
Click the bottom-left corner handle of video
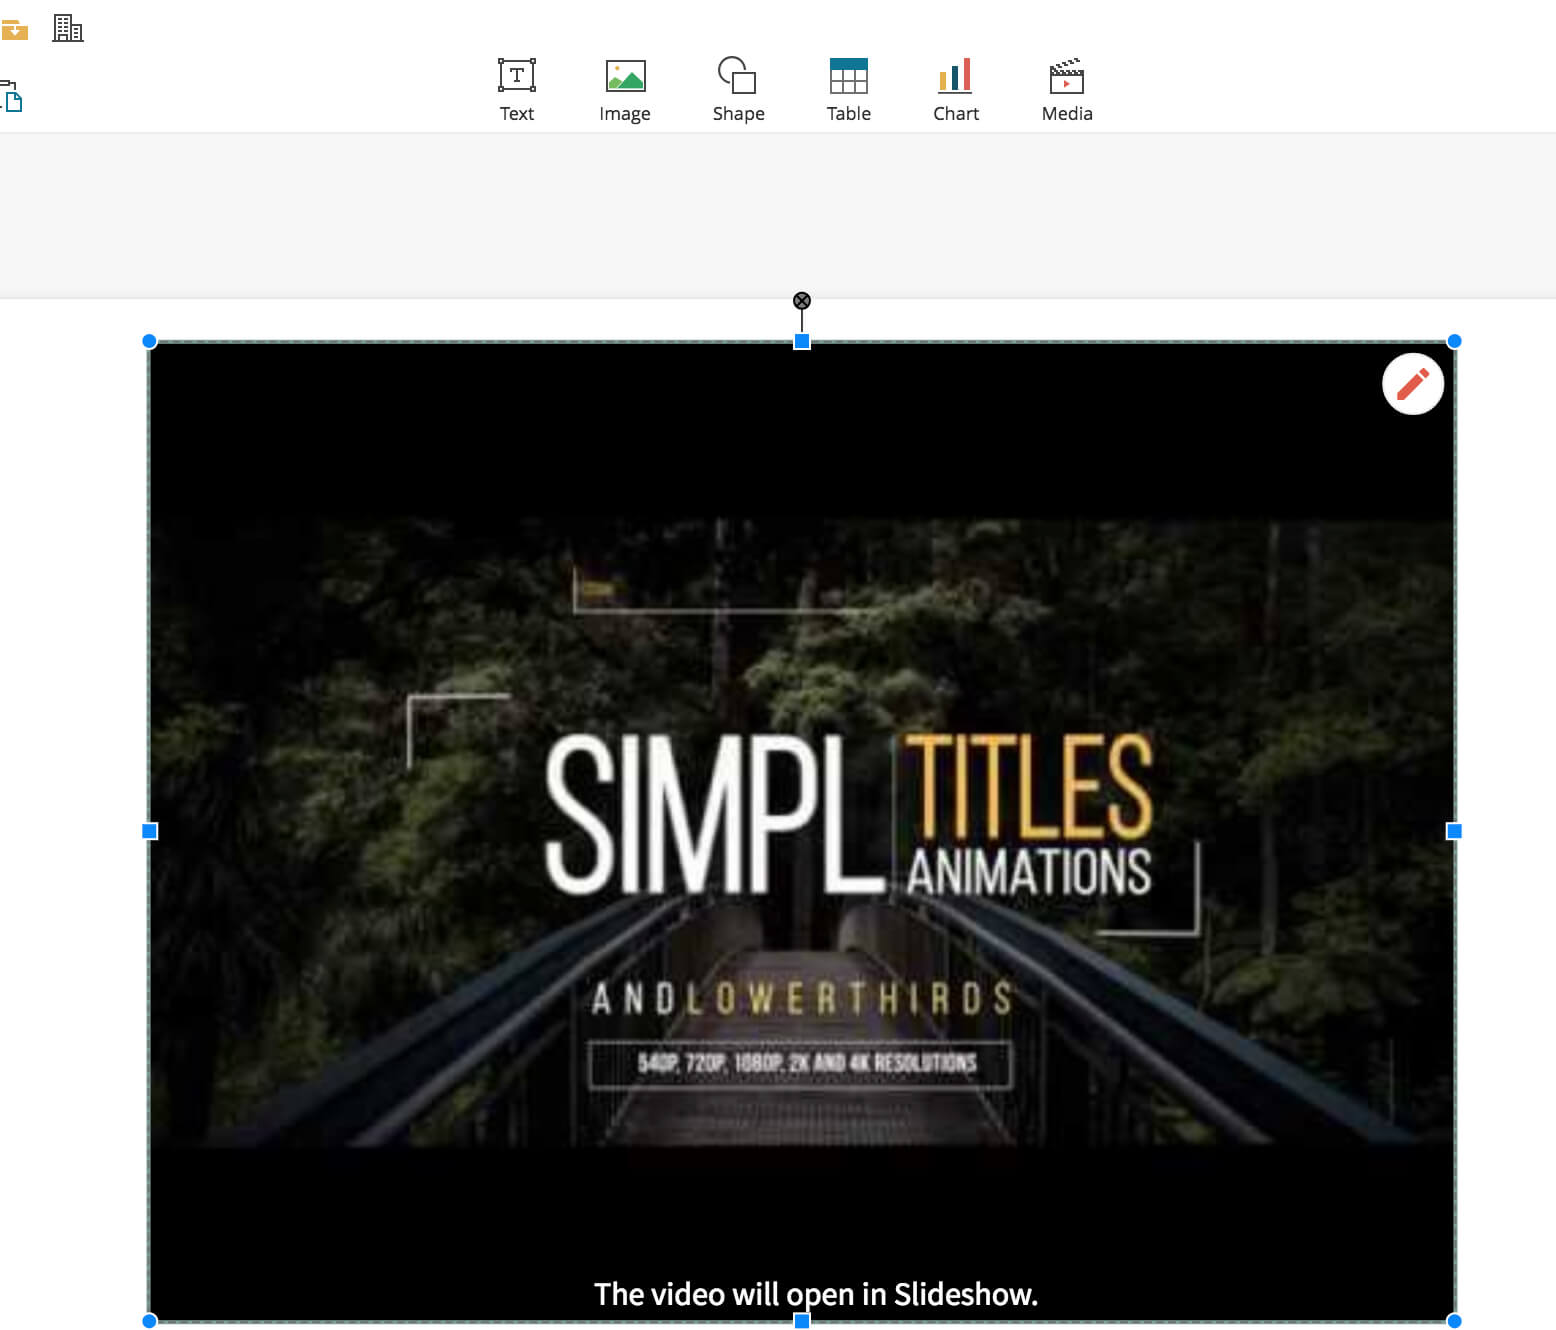click(150, 1321)
